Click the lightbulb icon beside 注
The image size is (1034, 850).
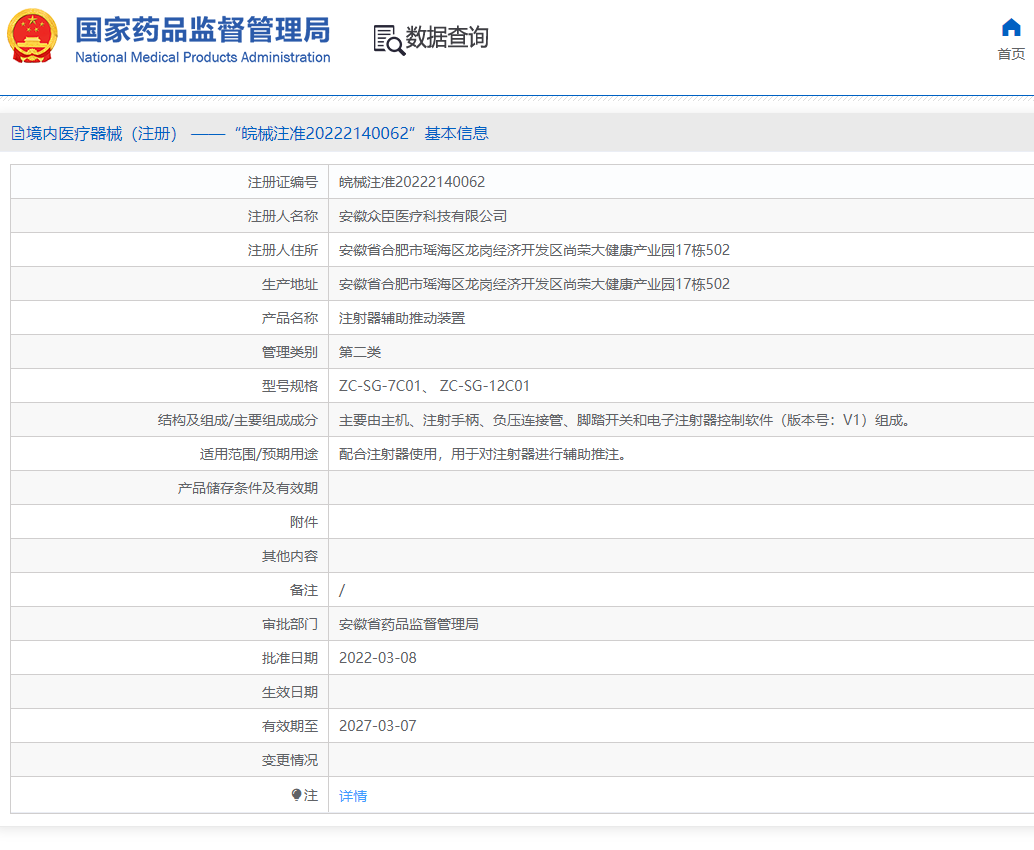point(296,795)
